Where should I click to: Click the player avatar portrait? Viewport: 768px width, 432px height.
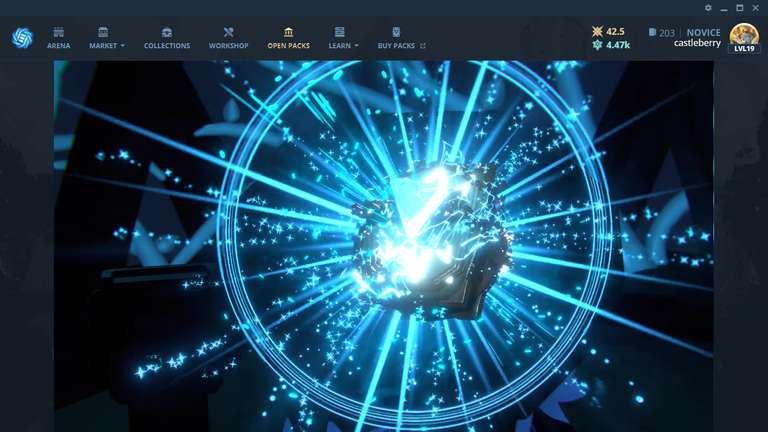pos(744,34)
